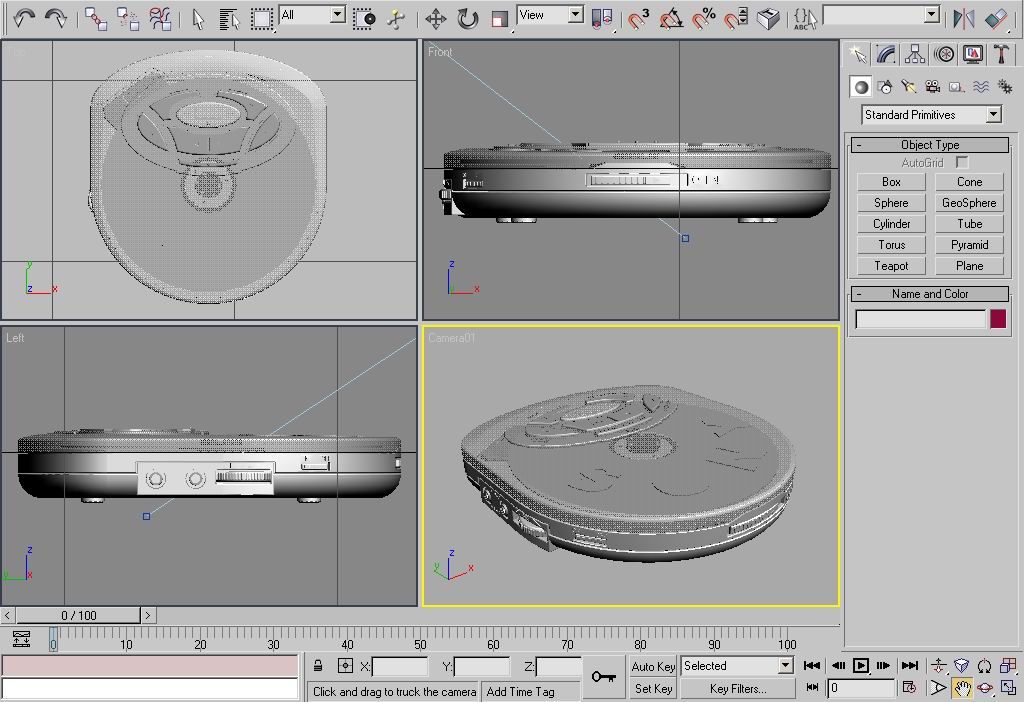
Task: Toggle Absolute/Offset transform type-in mode
Action: coord(345,666)
